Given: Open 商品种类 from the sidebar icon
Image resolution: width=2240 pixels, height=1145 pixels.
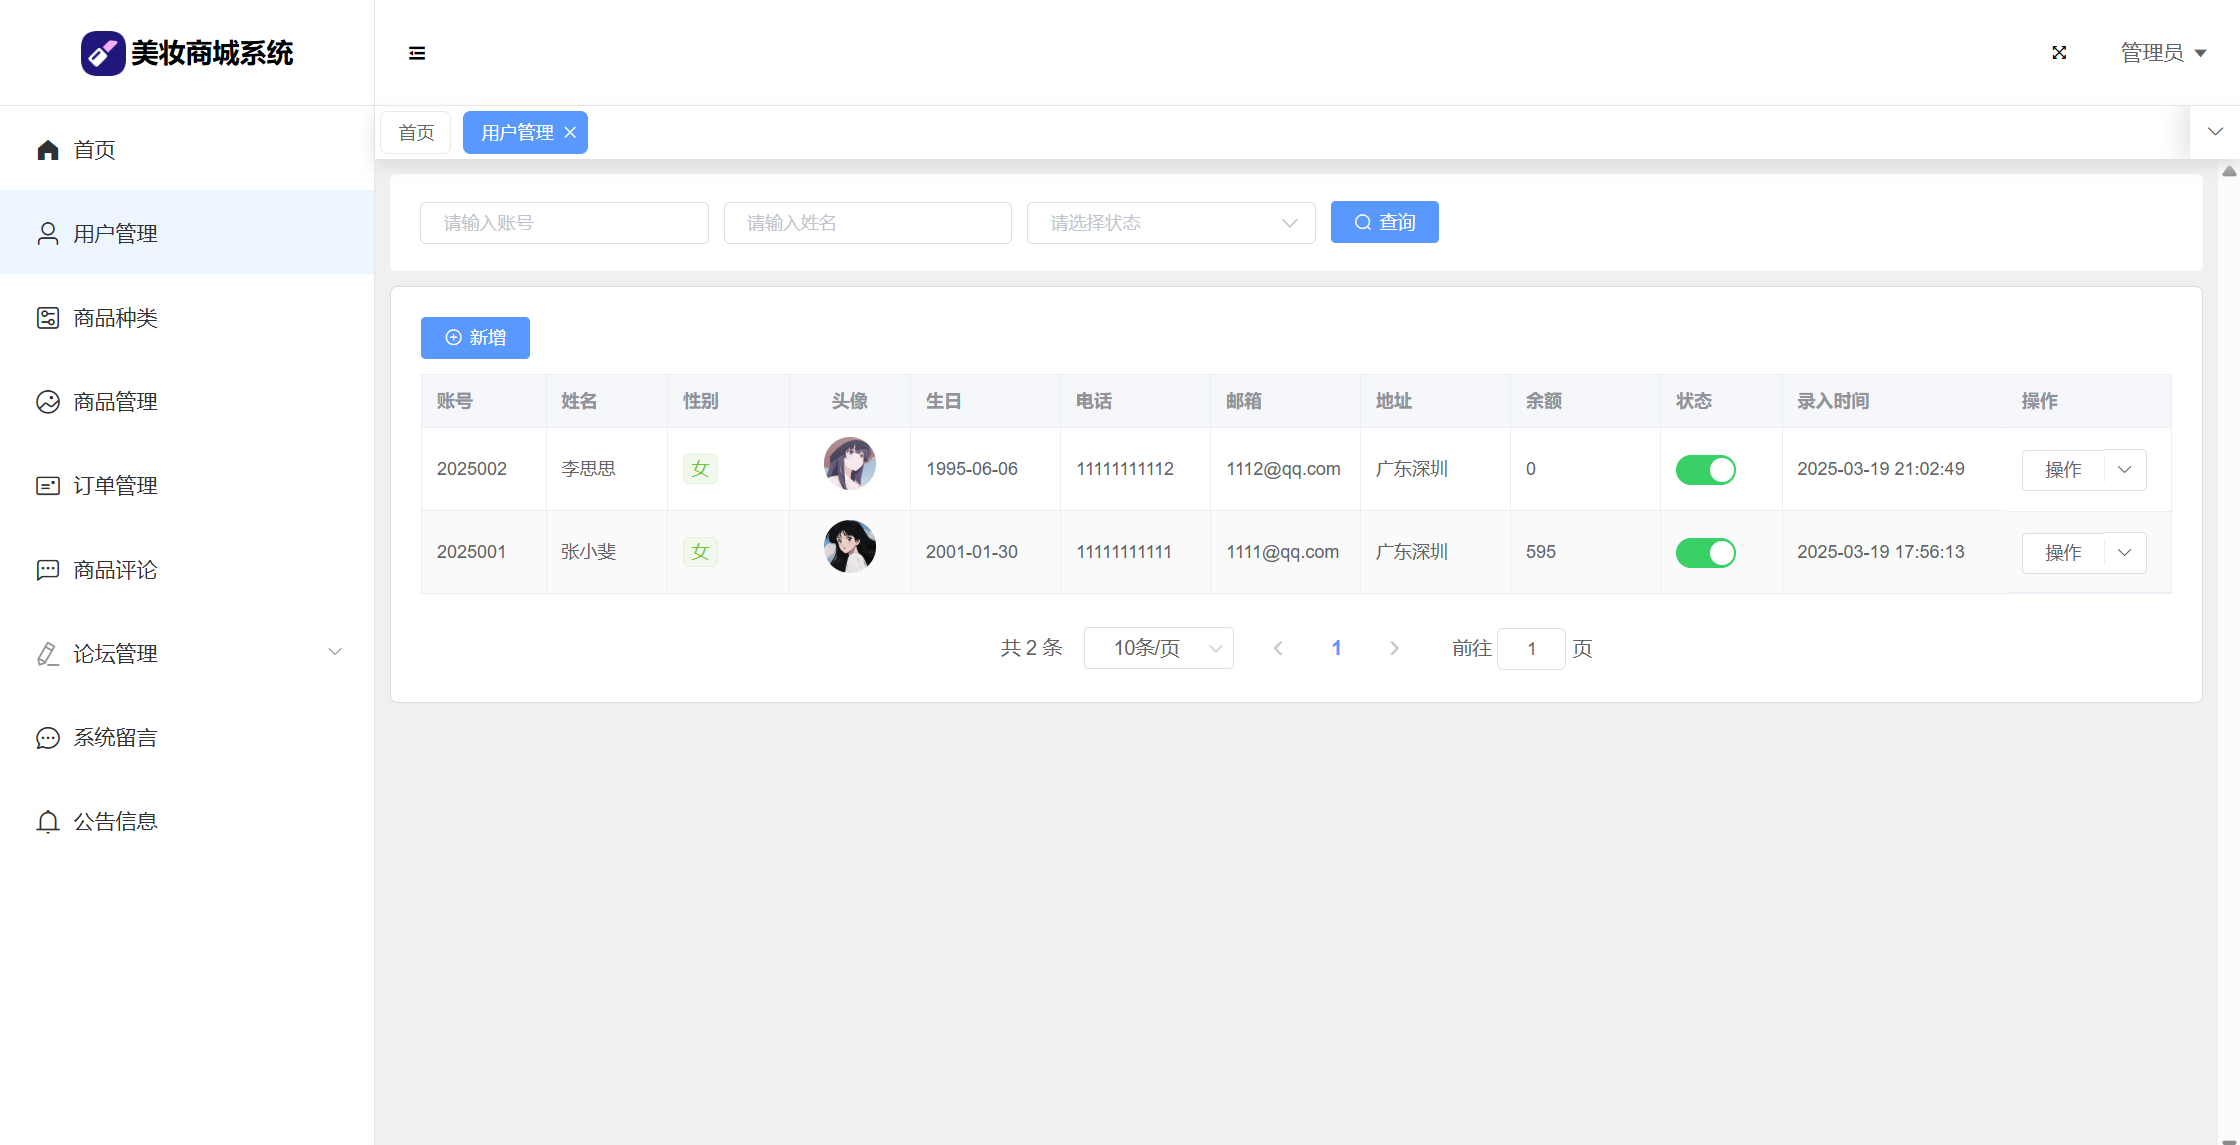Looking at the screenshot, I should click(48, 318).
